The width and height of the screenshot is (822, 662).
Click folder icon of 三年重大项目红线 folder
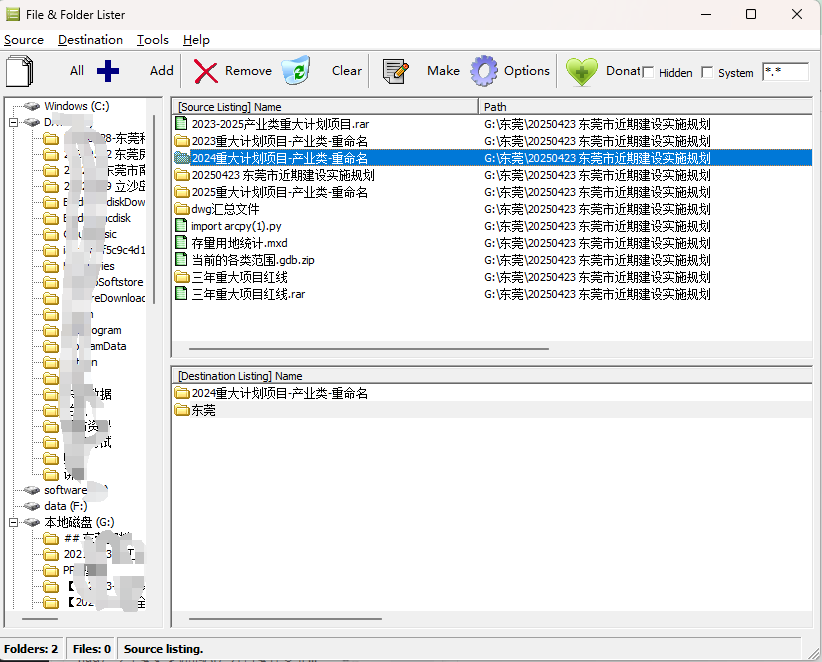181,277
